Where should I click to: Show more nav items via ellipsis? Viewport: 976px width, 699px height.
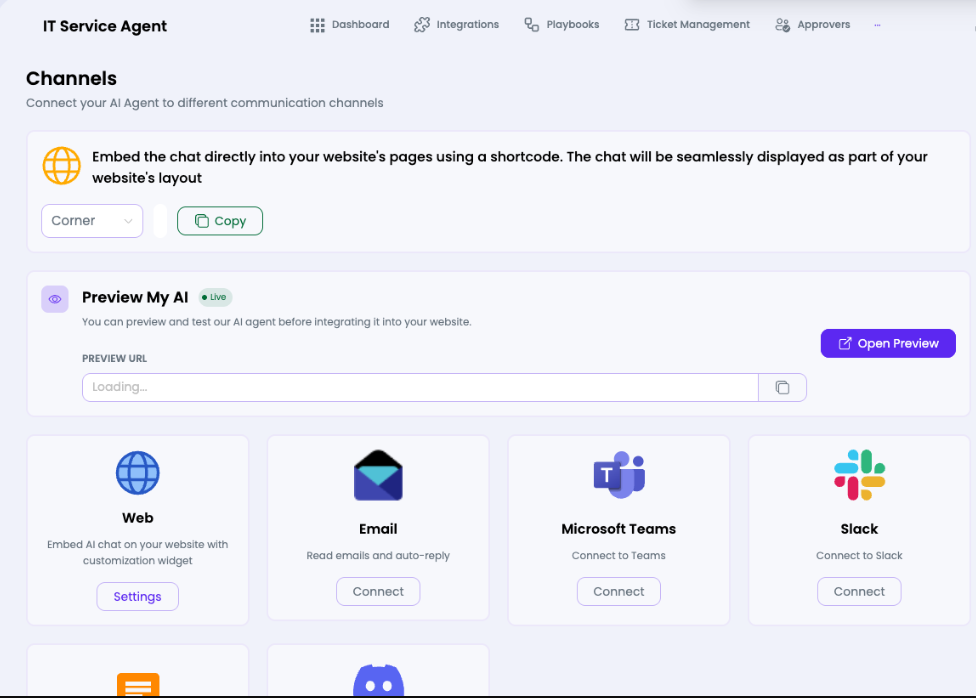(877, 26)
